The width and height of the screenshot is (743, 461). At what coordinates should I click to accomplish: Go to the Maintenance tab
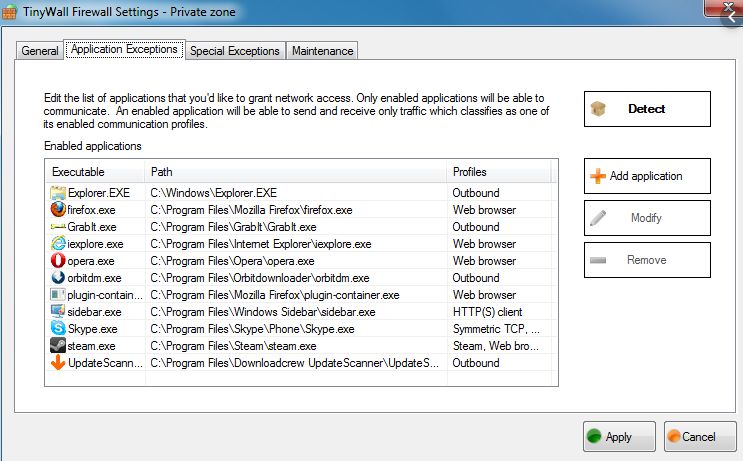coord(322,51)
